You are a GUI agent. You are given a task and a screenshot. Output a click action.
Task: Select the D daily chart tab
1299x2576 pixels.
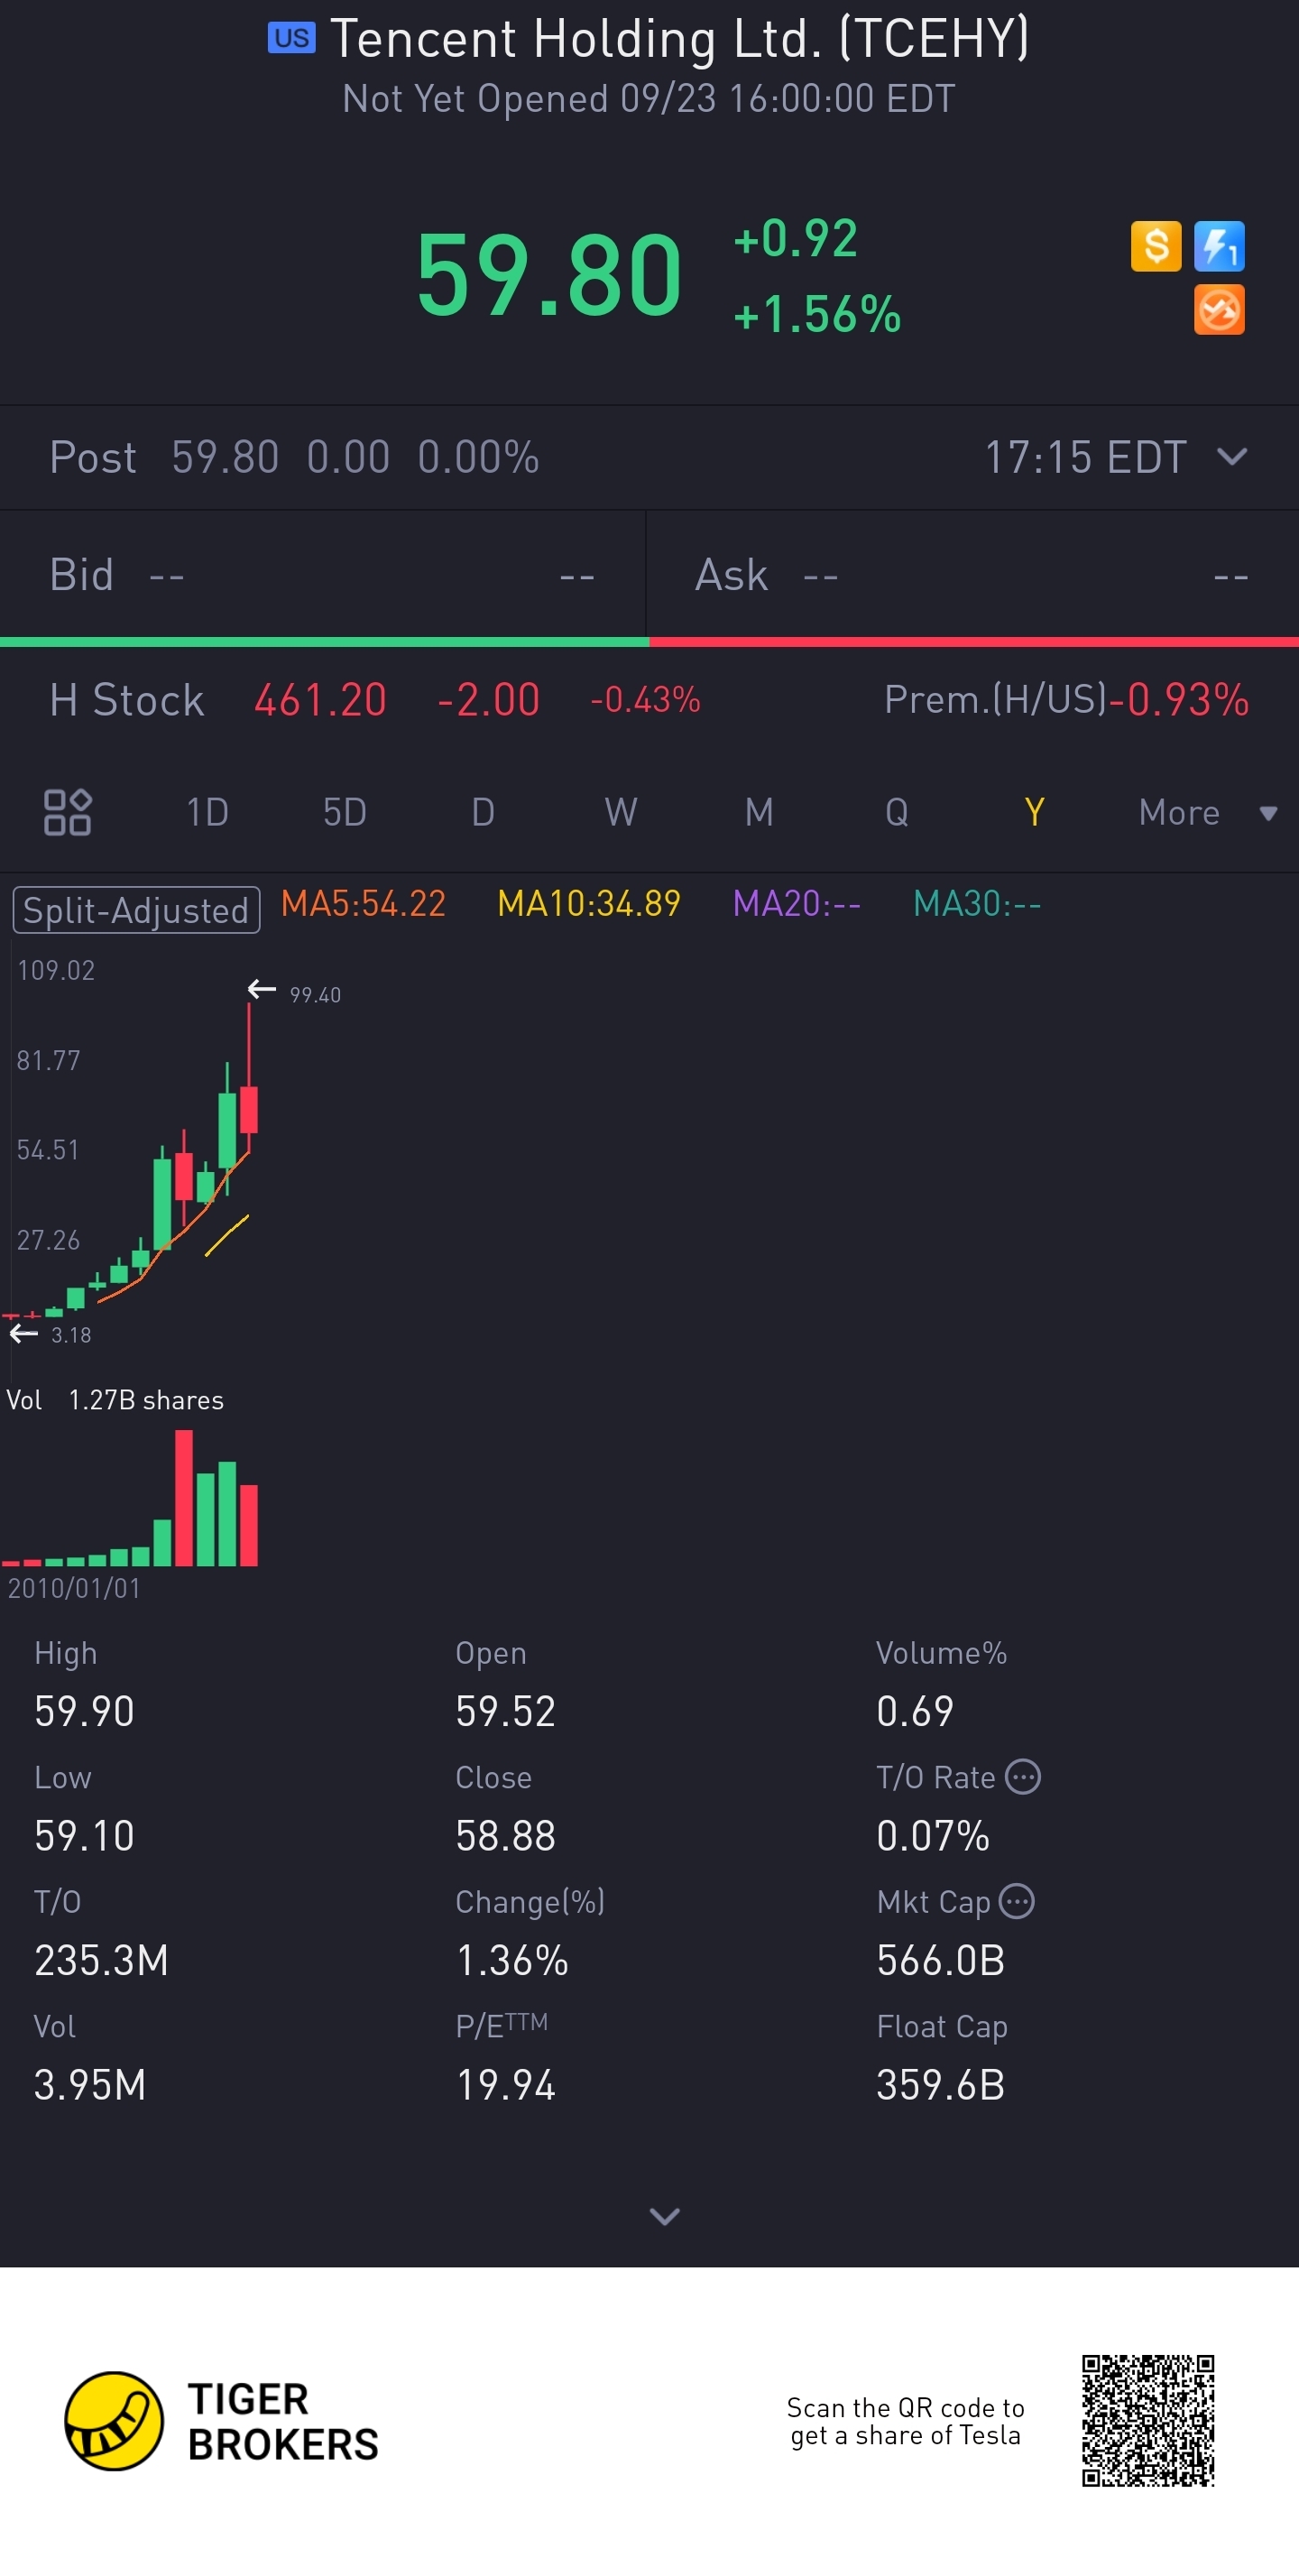(482, 812)
